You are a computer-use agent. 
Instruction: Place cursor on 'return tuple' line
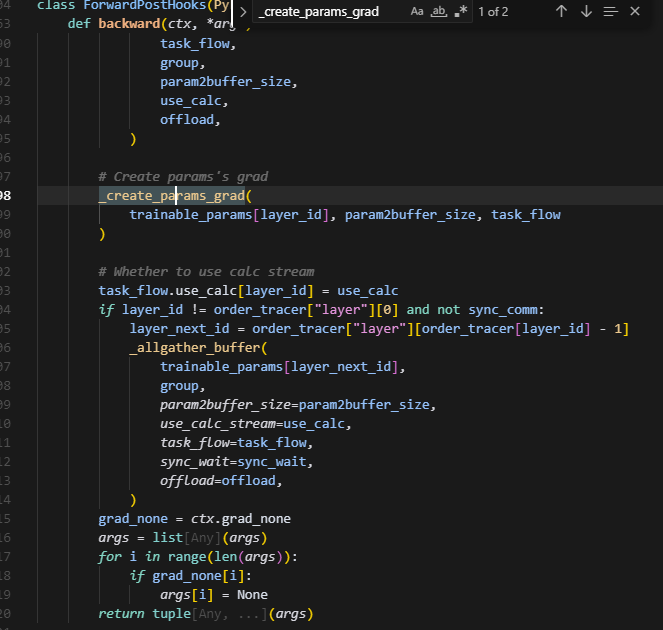(205, 613)
